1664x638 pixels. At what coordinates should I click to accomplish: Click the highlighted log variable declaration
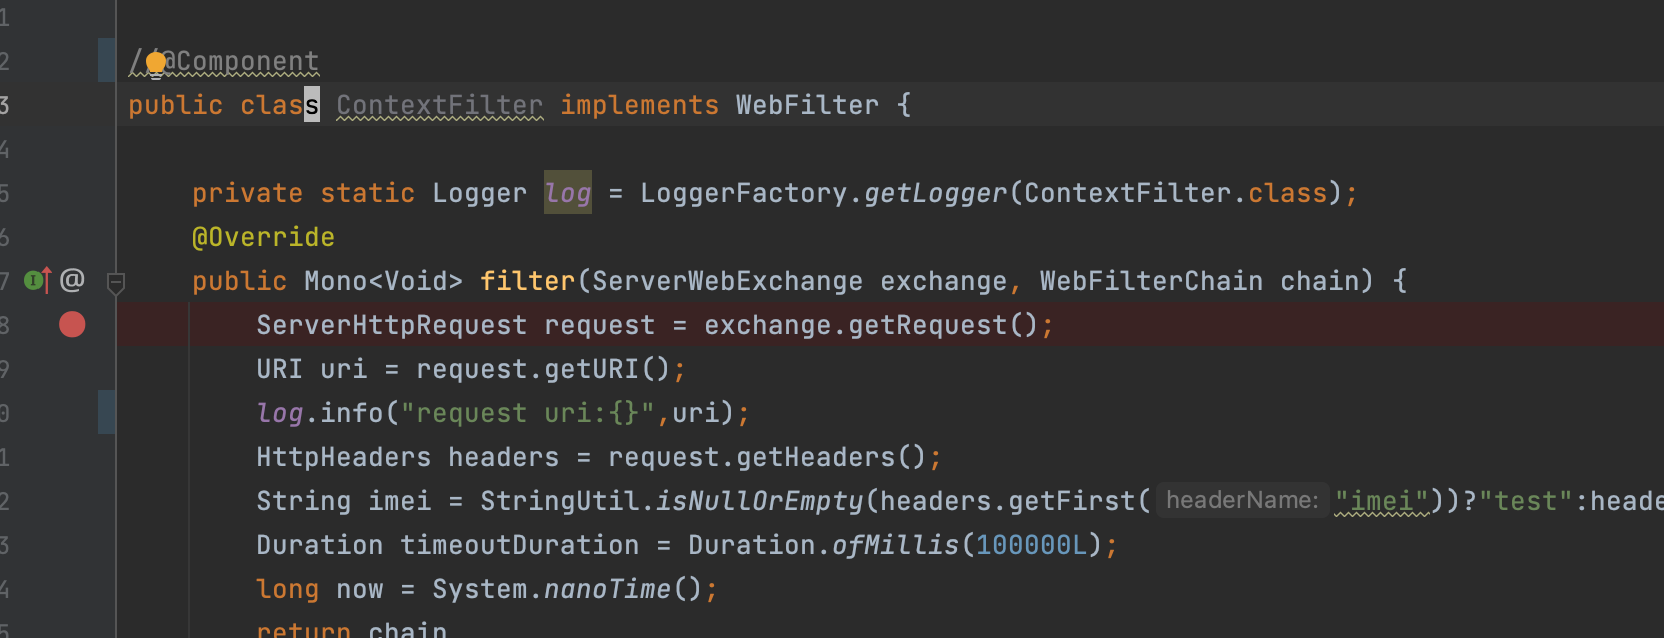[x=568, y=193]
